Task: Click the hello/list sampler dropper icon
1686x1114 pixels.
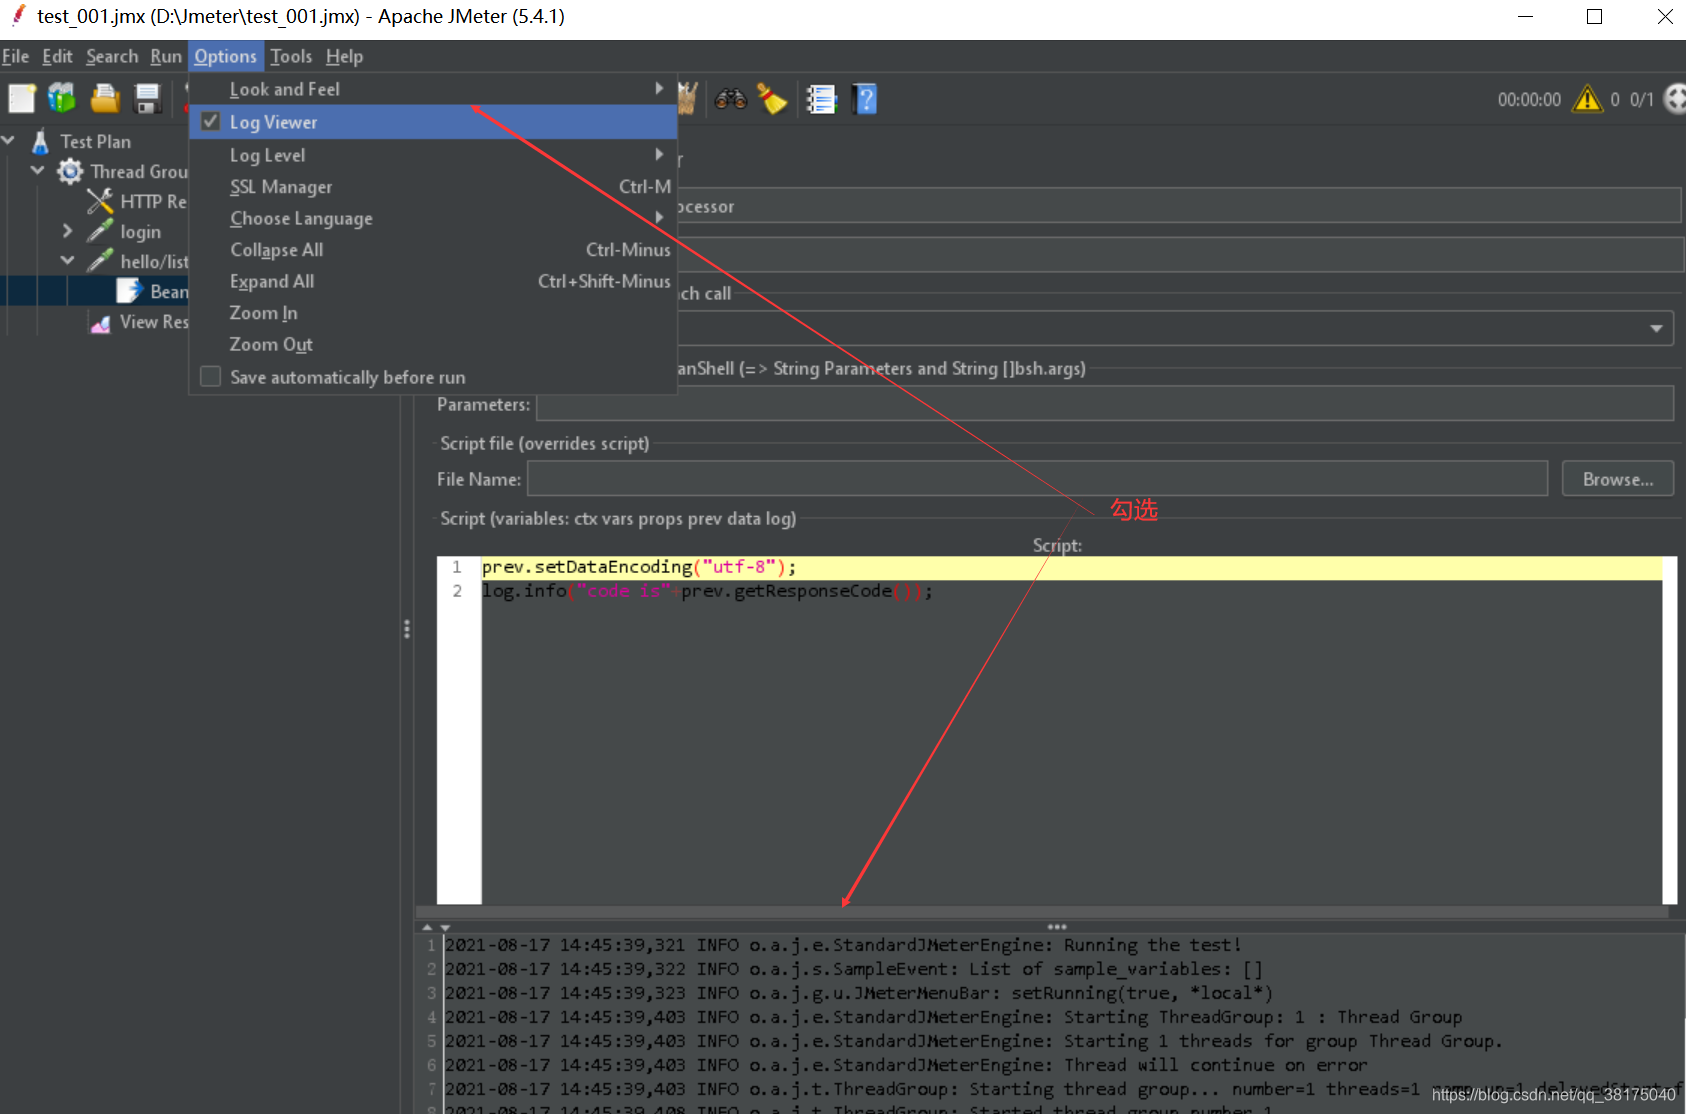Action: pos(100,261)
